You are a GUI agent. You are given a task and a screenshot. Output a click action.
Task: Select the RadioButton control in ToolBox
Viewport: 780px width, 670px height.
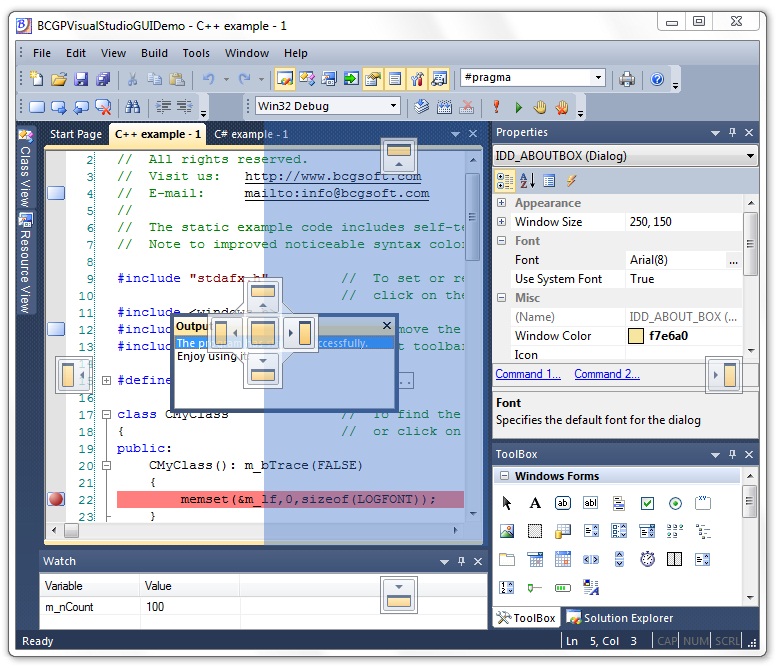coord(675,503)
